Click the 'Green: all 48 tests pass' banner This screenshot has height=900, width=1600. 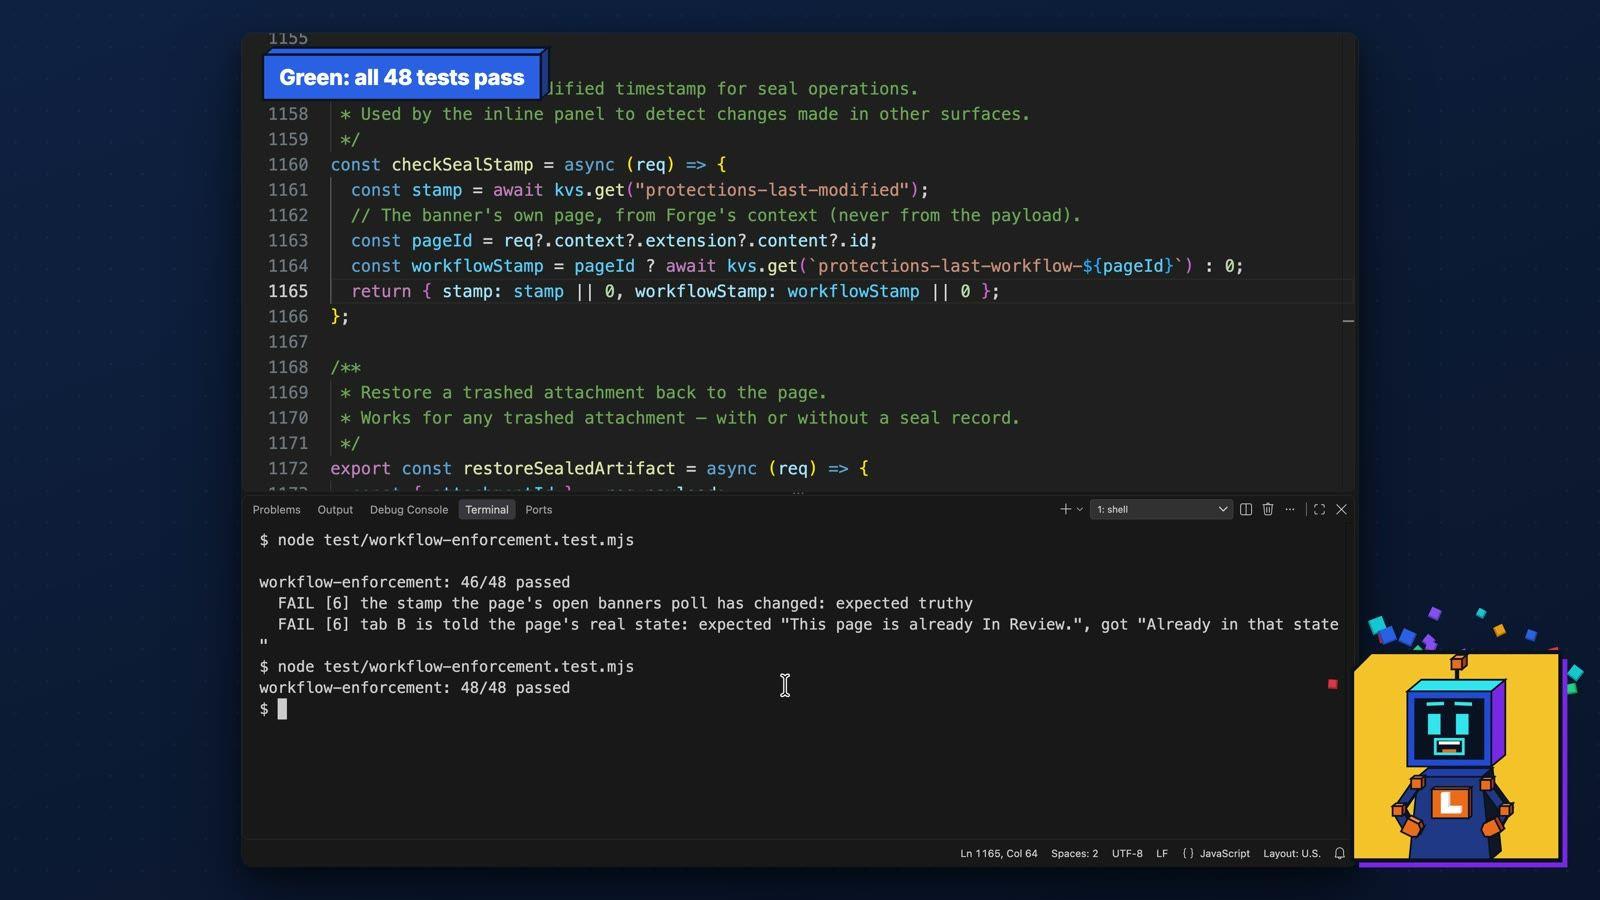click(x=402, y=77)
